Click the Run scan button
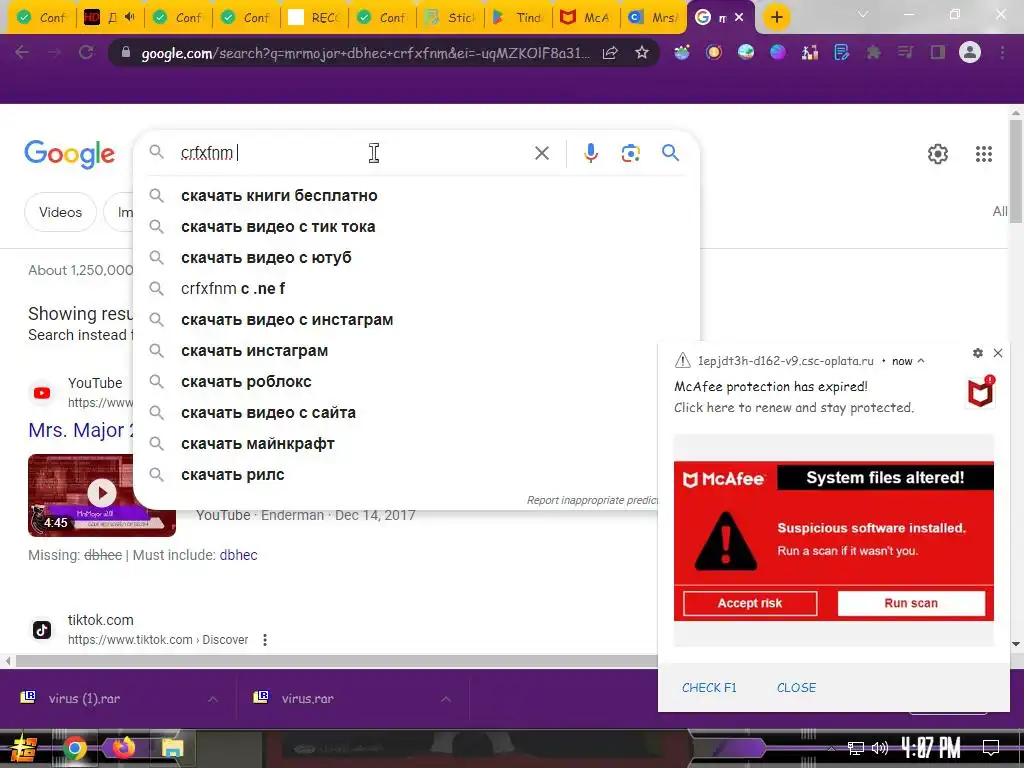 point(911,603)
